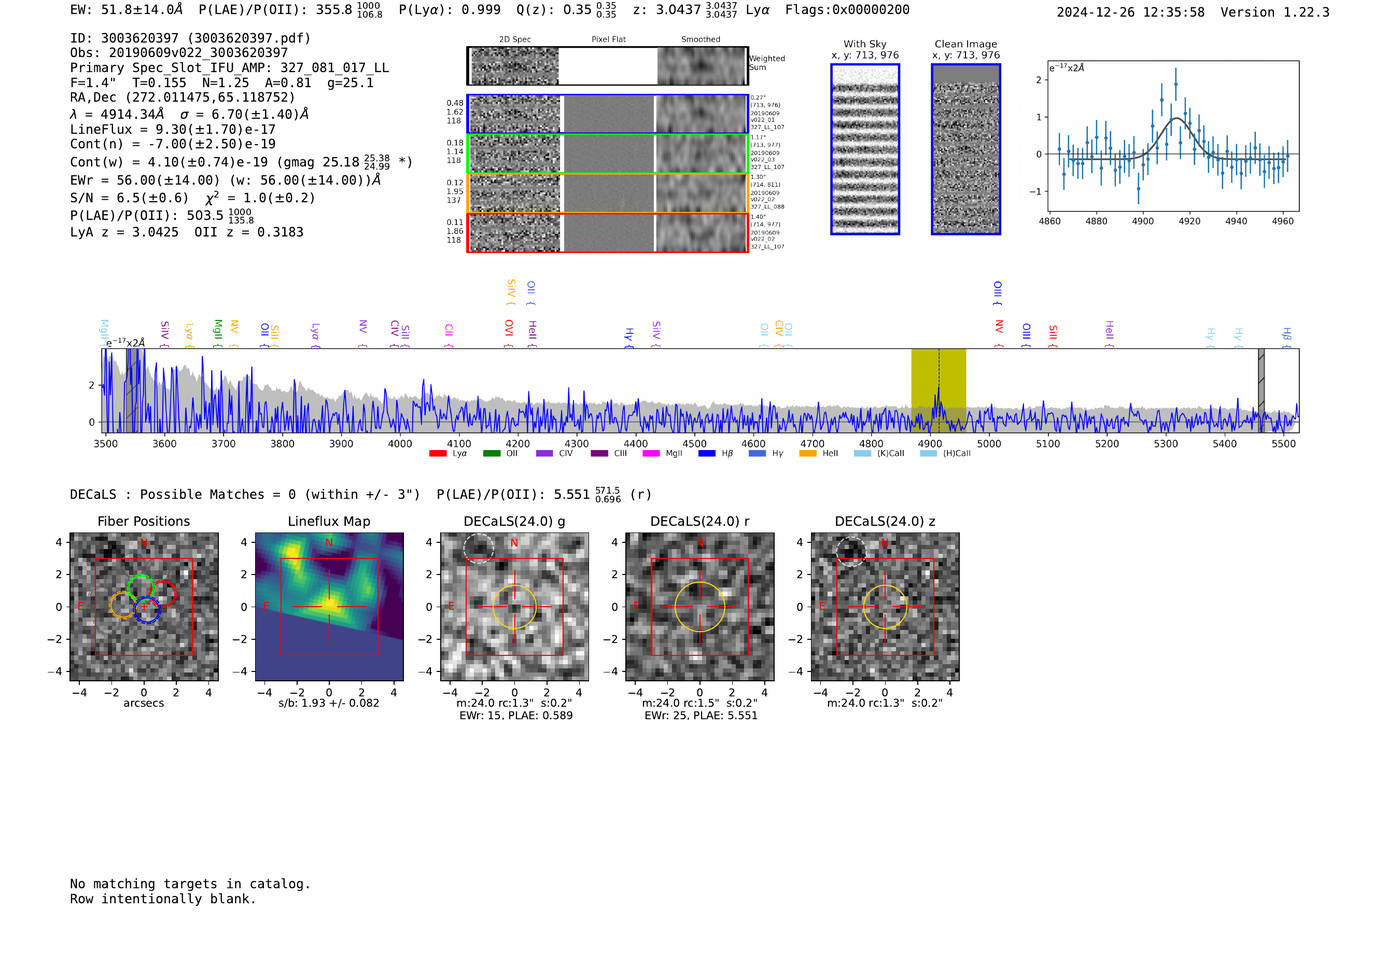Click the arcsecs axis label
The width and height of the screenshot is (1400, 953).
click(144, 703)
